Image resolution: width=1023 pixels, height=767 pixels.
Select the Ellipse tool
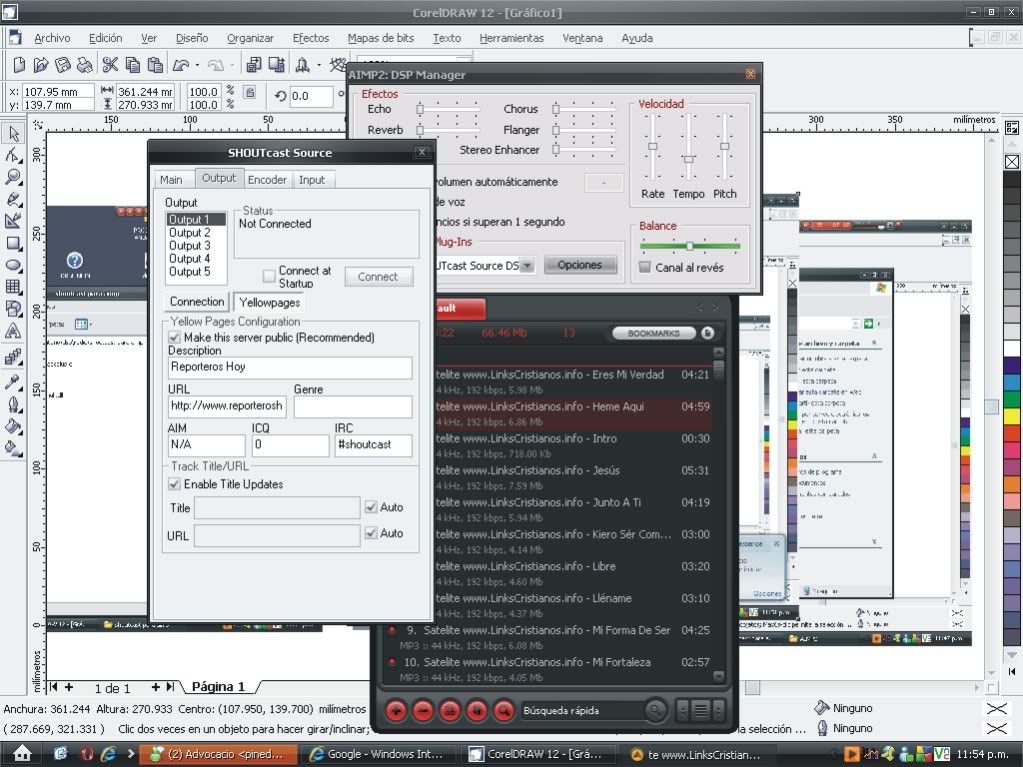pos(13,265)
